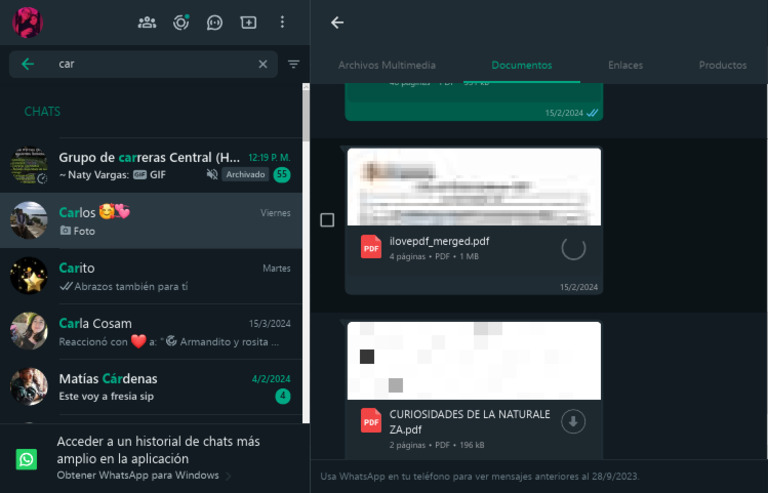768x493 pixels.
Task: Click the camera Foto icon under Carlos
Action: click(x=65, y=230)
